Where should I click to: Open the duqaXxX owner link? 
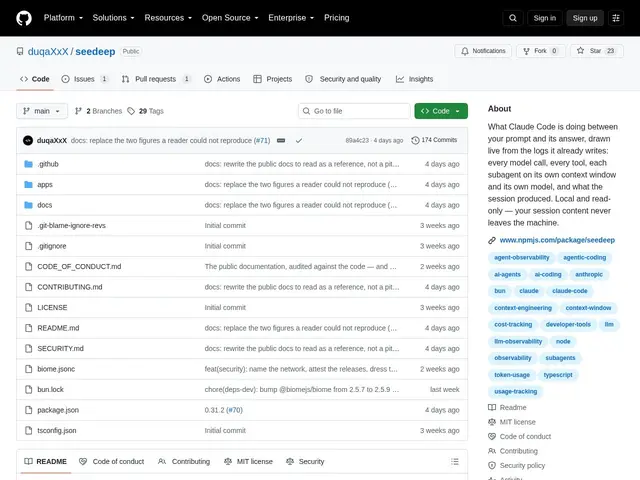coord(48,51)
